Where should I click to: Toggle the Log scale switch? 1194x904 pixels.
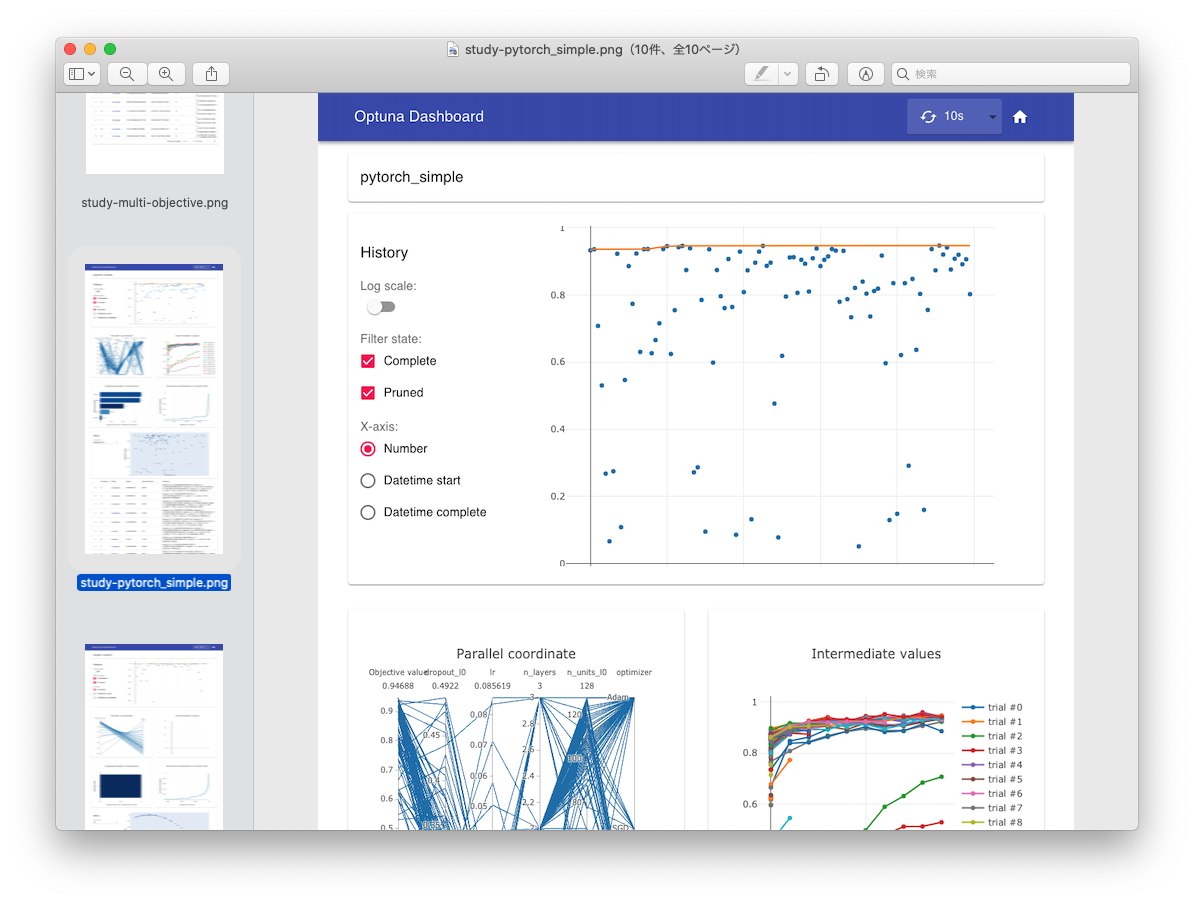coord(380,306)
